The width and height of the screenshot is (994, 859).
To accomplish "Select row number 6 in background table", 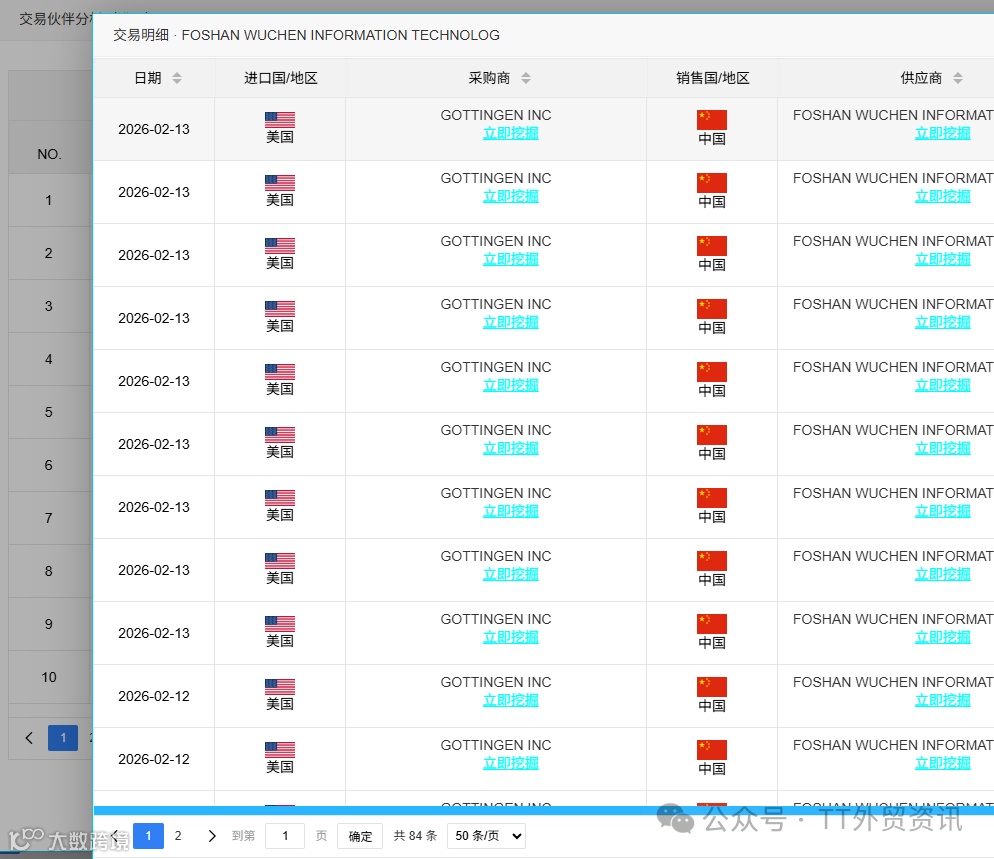I will 49,465.
